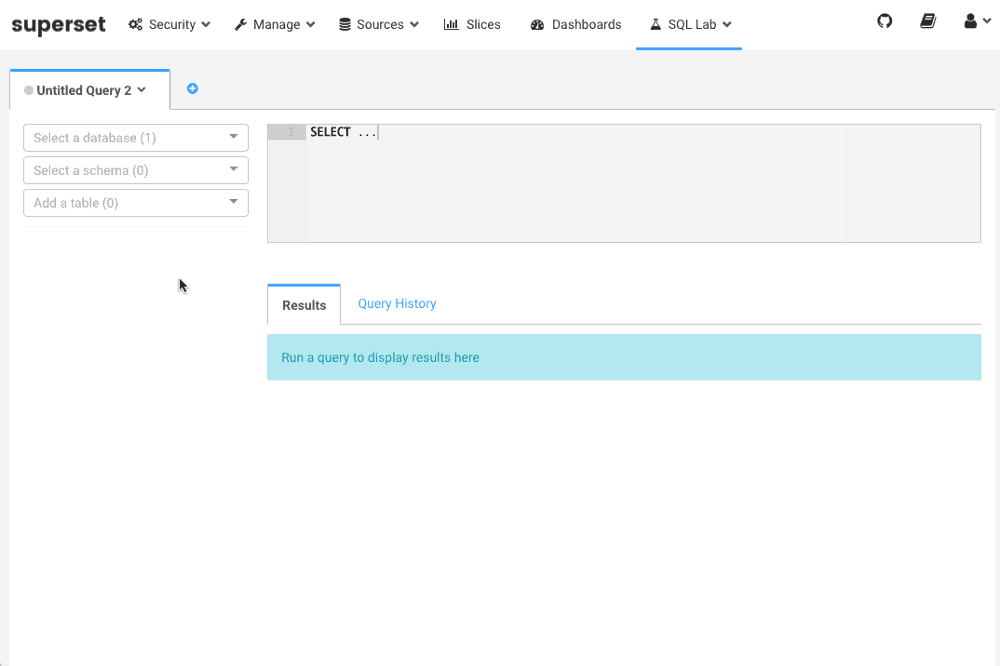
Task: Click the SQL Lab flask icon
Action: point(655,24)
